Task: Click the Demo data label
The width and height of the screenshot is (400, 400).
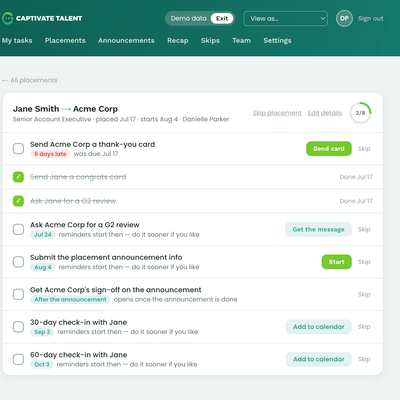Action: (189, 19)
